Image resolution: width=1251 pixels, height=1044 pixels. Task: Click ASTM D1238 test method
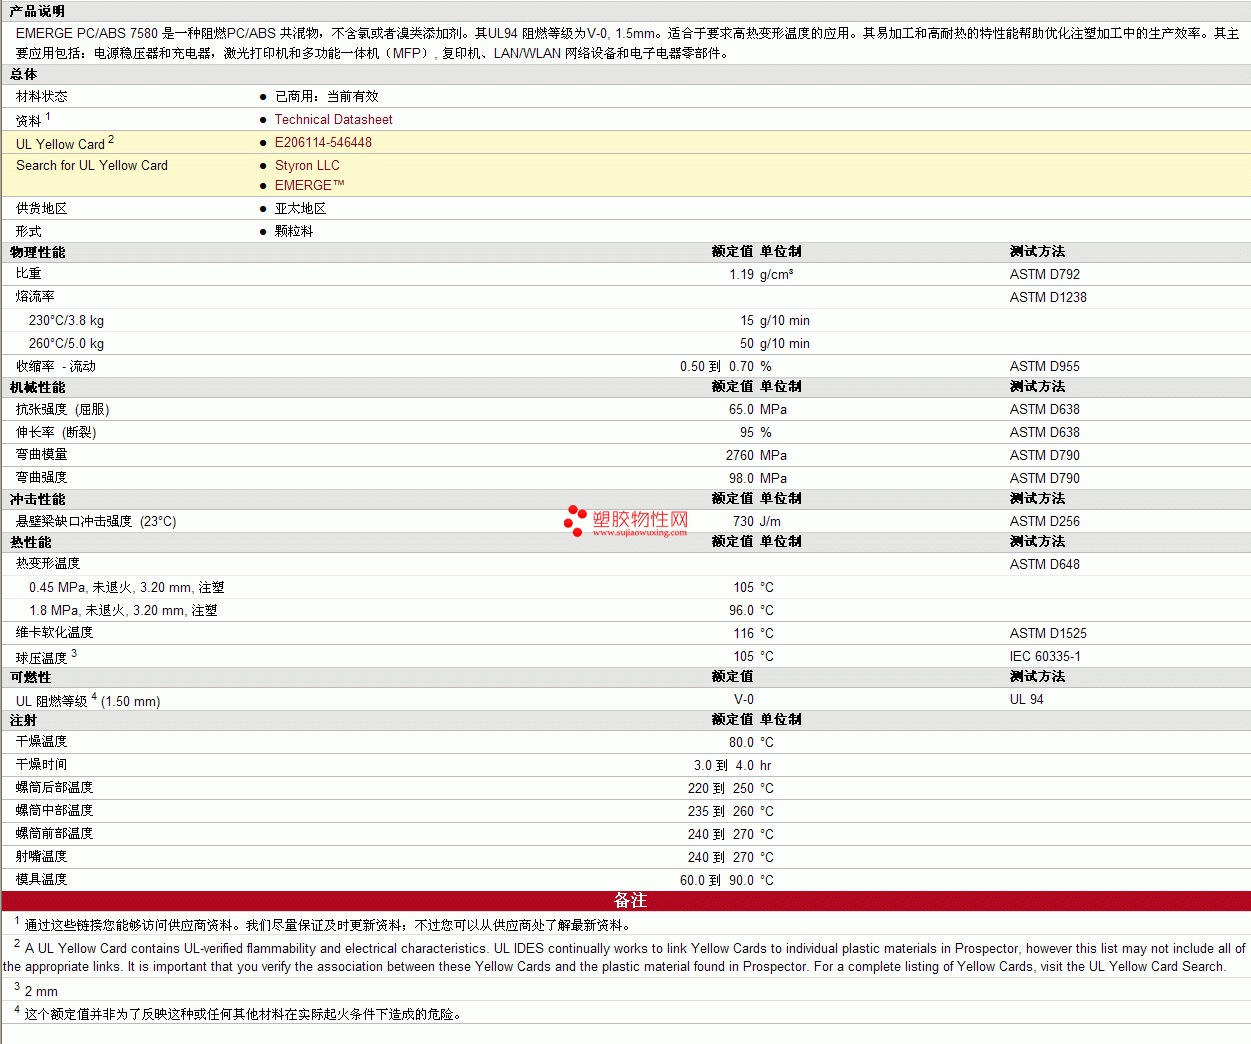point(1048,297)
